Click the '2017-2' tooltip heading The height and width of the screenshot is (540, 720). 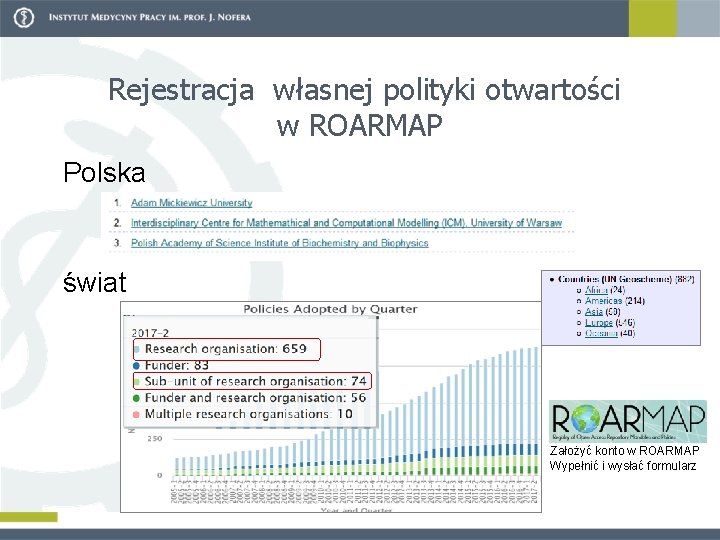point(150,333)
